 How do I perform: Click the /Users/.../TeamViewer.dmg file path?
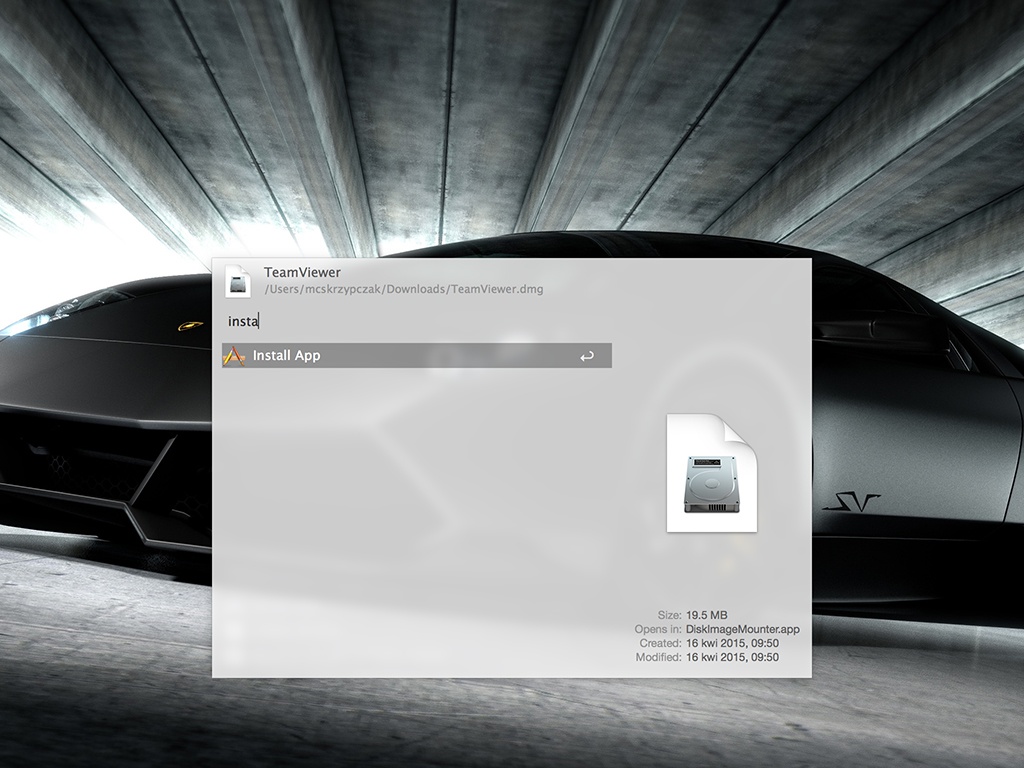403,289
